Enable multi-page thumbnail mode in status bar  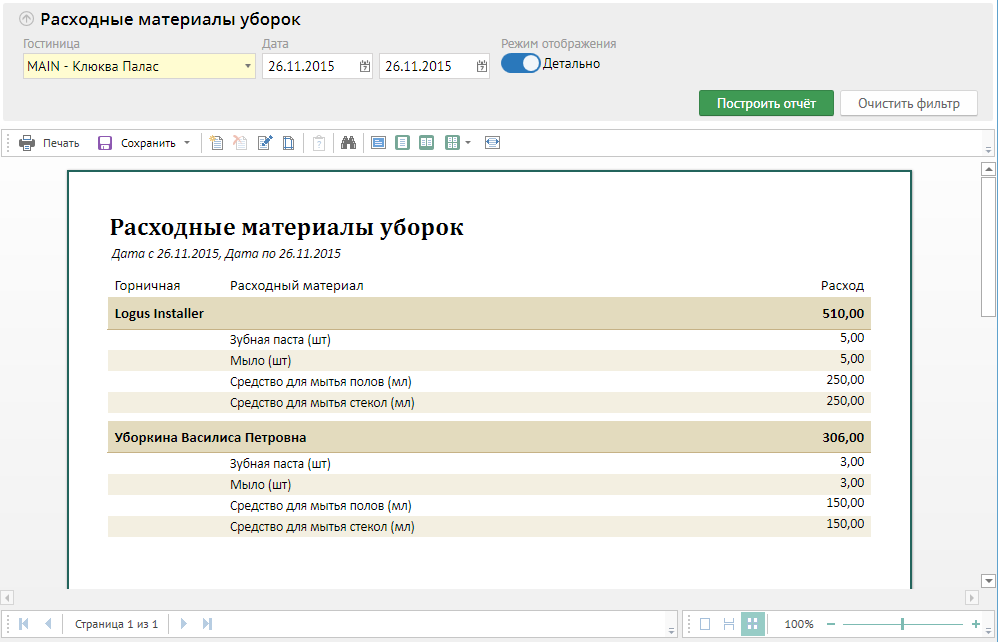coord(752,624)
